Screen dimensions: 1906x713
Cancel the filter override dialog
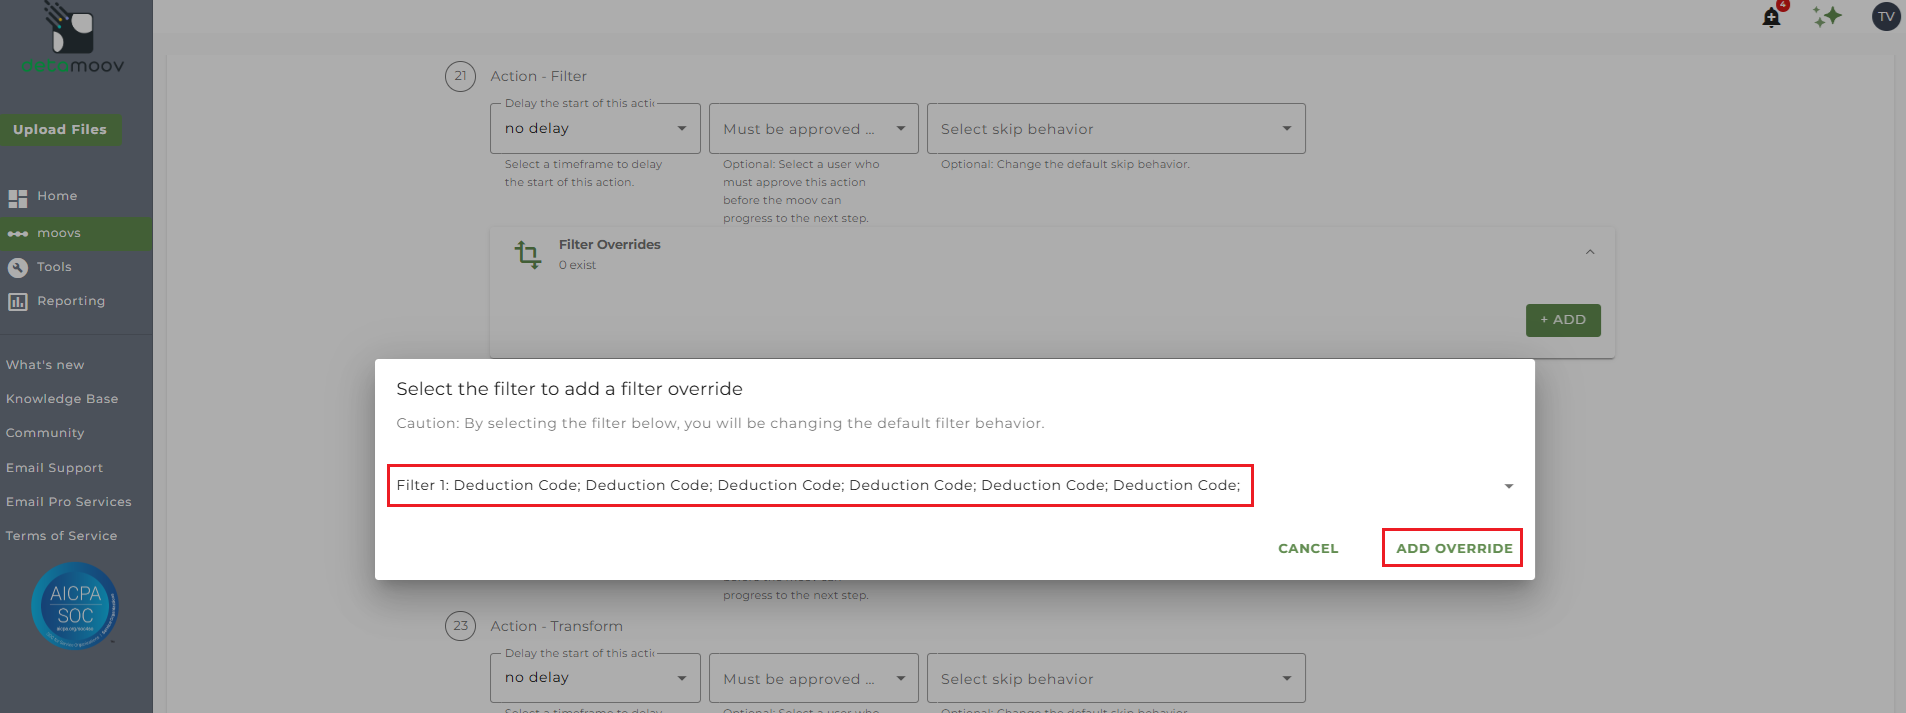1308,548
